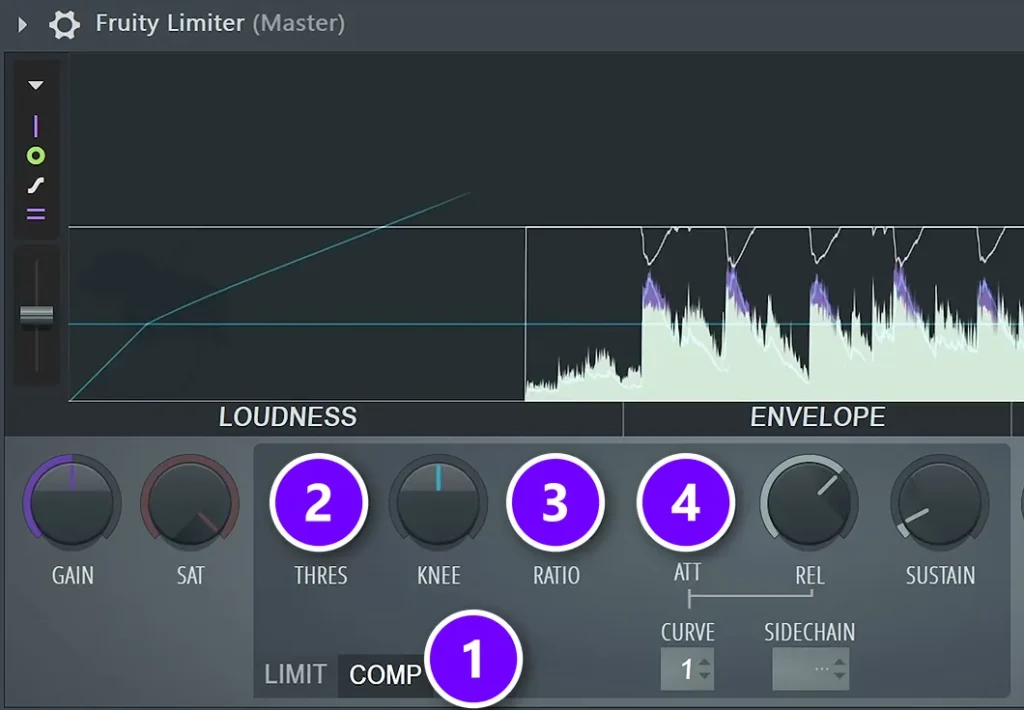Click the CURVE value field showing 1
This screenshot has height=710, width=1024.
pos(687,669)
